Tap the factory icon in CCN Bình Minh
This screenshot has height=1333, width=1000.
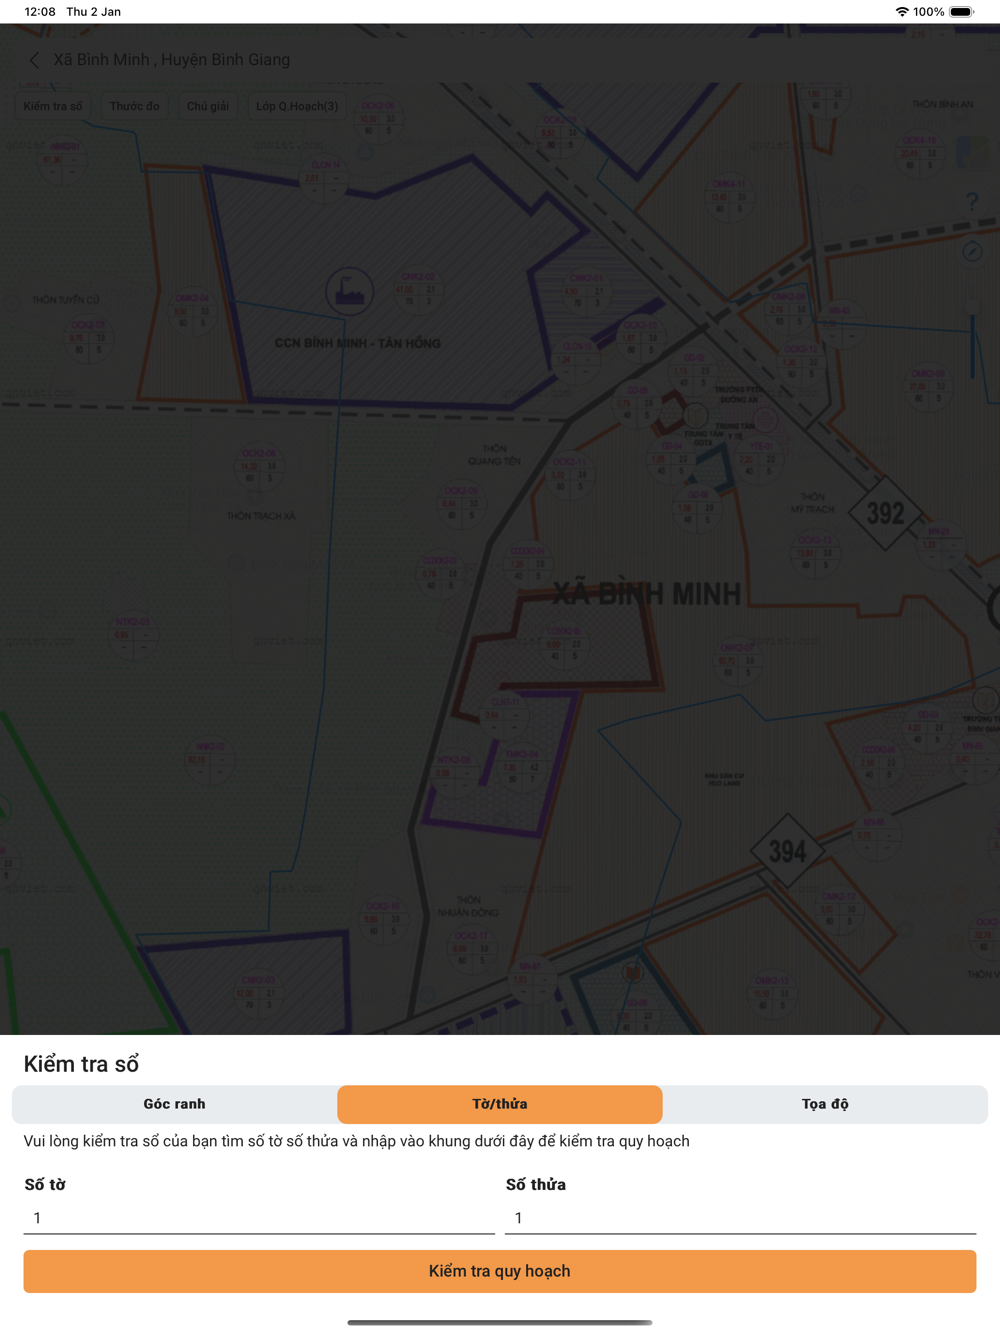pyautogui.click(x=349, y=291)
